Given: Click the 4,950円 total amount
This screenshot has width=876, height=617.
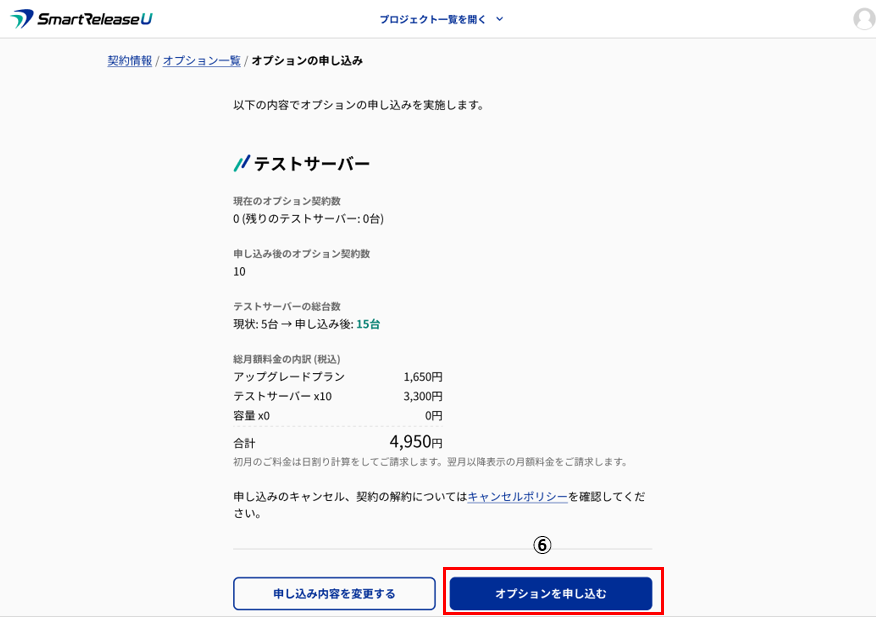Looking at the screenshot, I should click(x=415, y=441).
